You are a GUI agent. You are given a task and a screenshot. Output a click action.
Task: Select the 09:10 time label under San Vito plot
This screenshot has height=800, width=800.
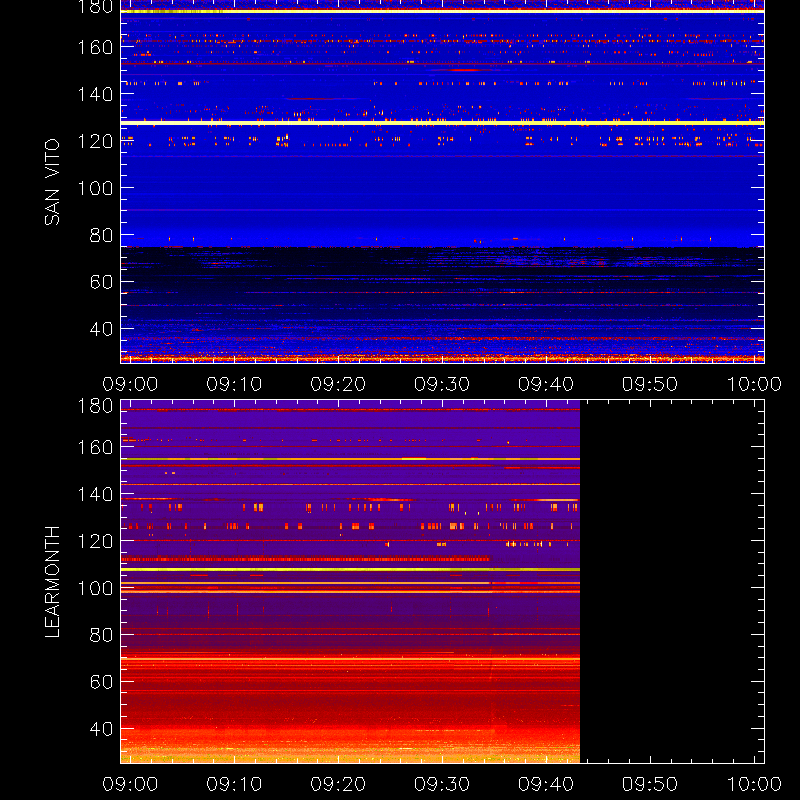234,384
